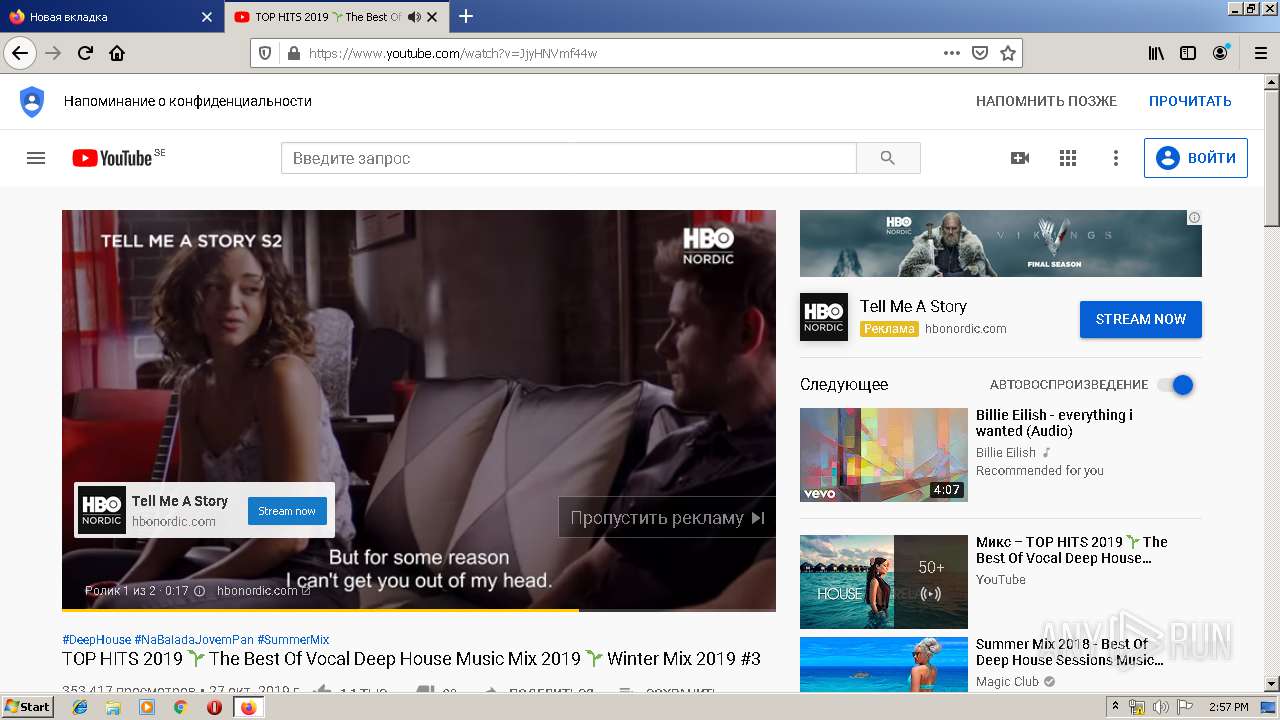Open the Windows Explorer folder taskbar icon

(113, 707)
